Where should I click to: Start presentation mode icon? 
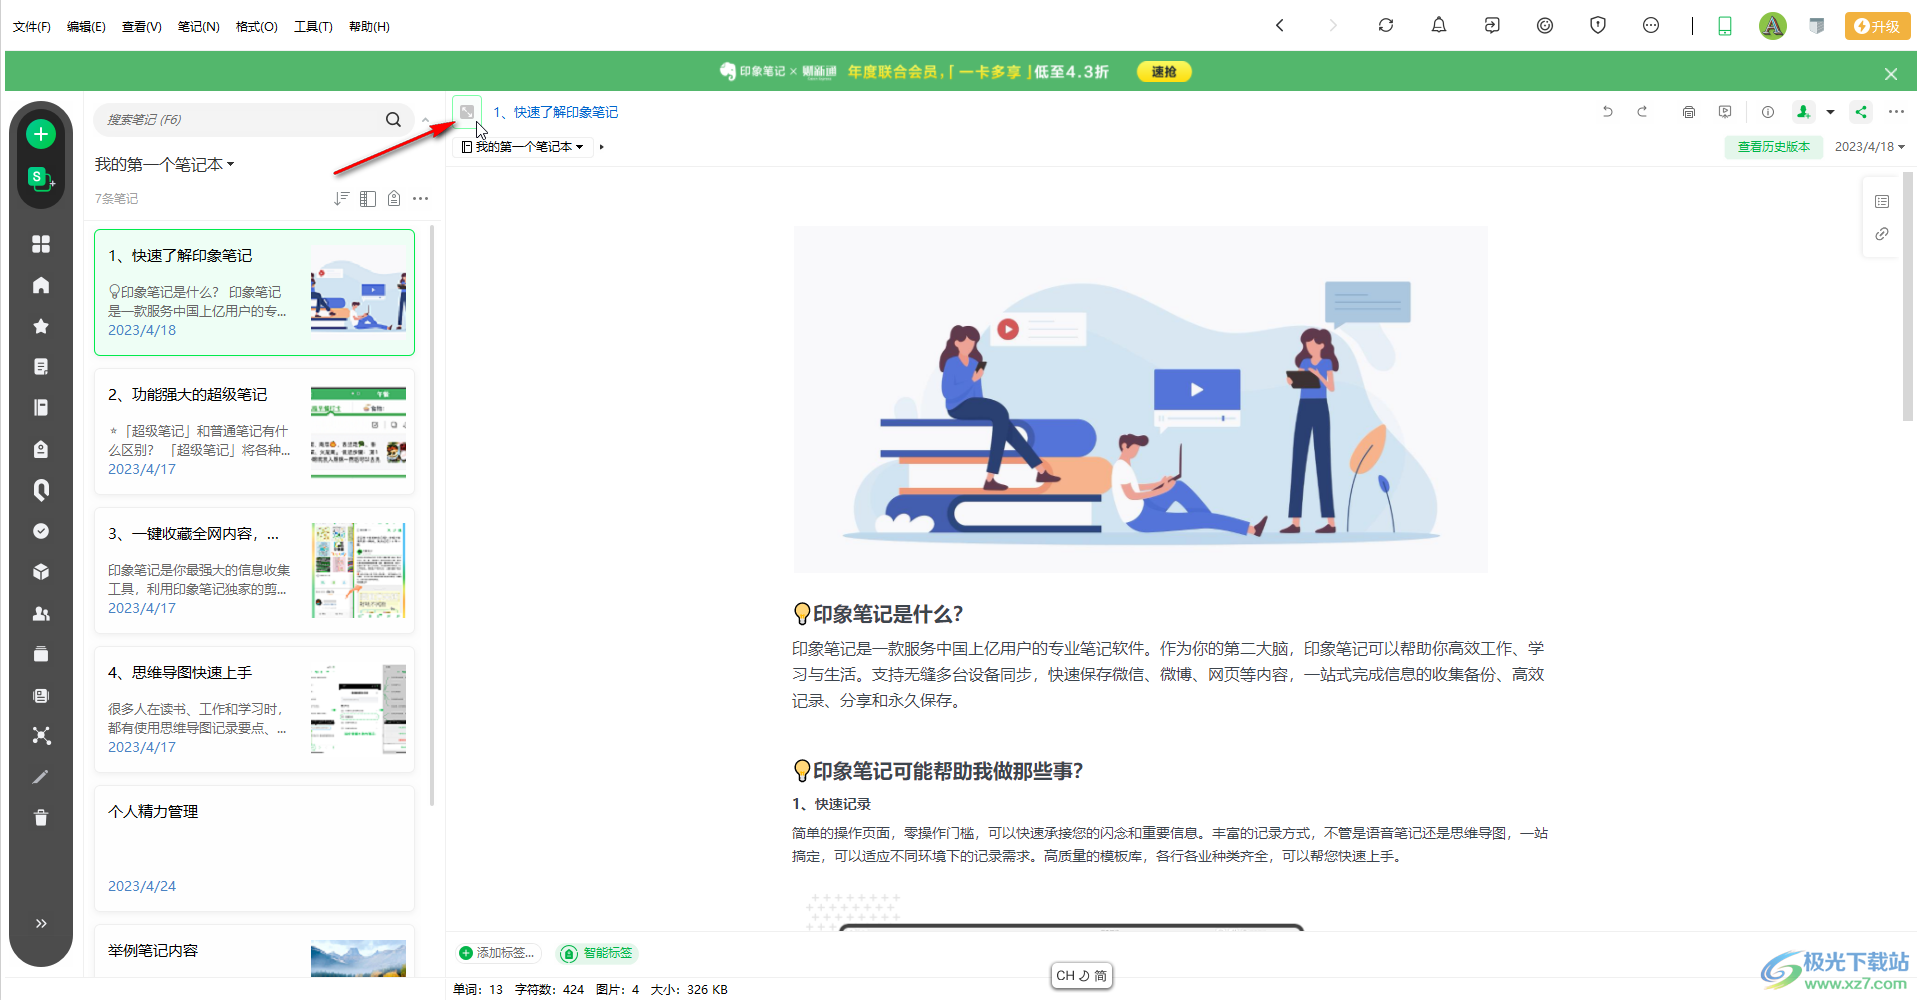point(1725,112)
